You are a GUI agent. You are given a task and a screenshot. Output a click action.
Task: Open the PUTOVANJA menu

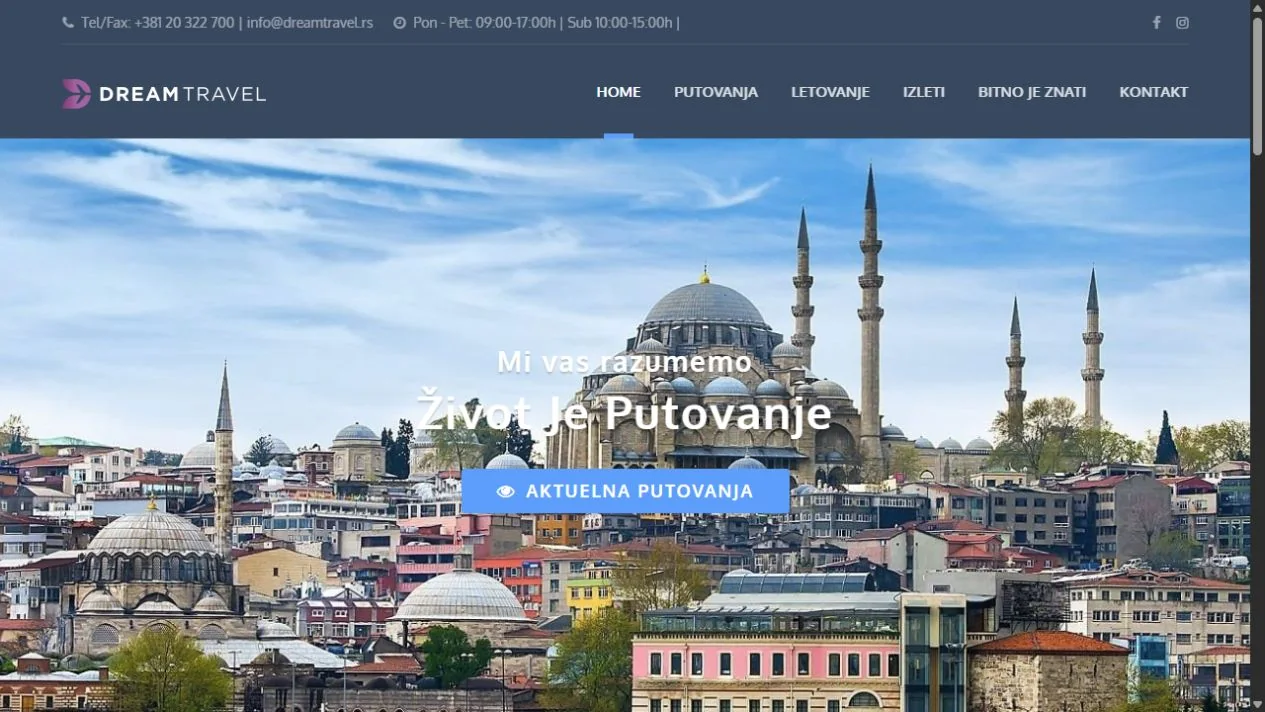coord(716,92)
